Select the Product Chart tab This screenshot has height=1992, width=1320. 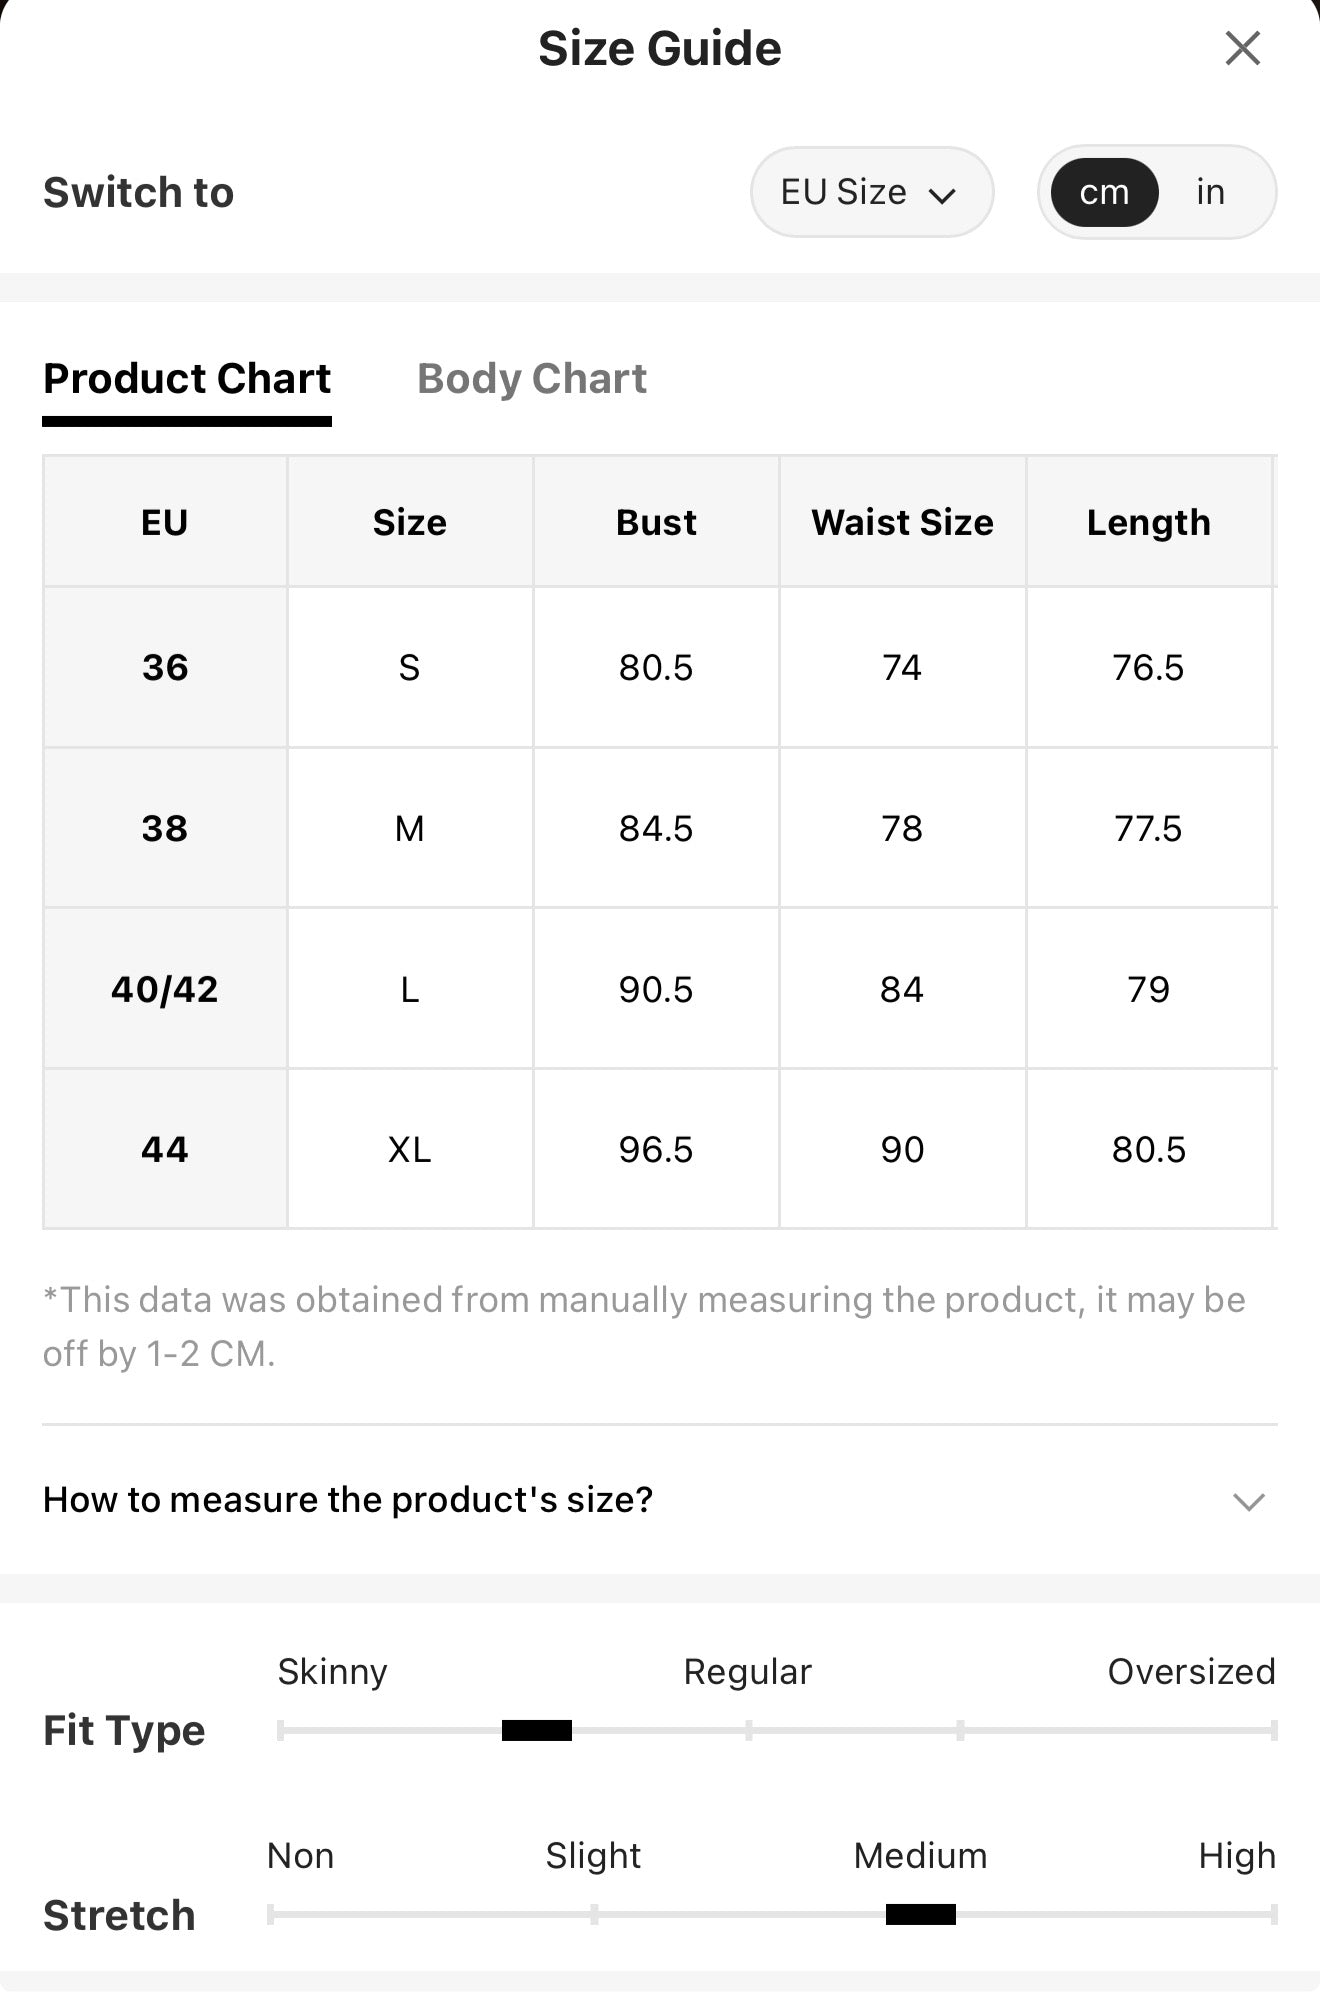(187, 379)
